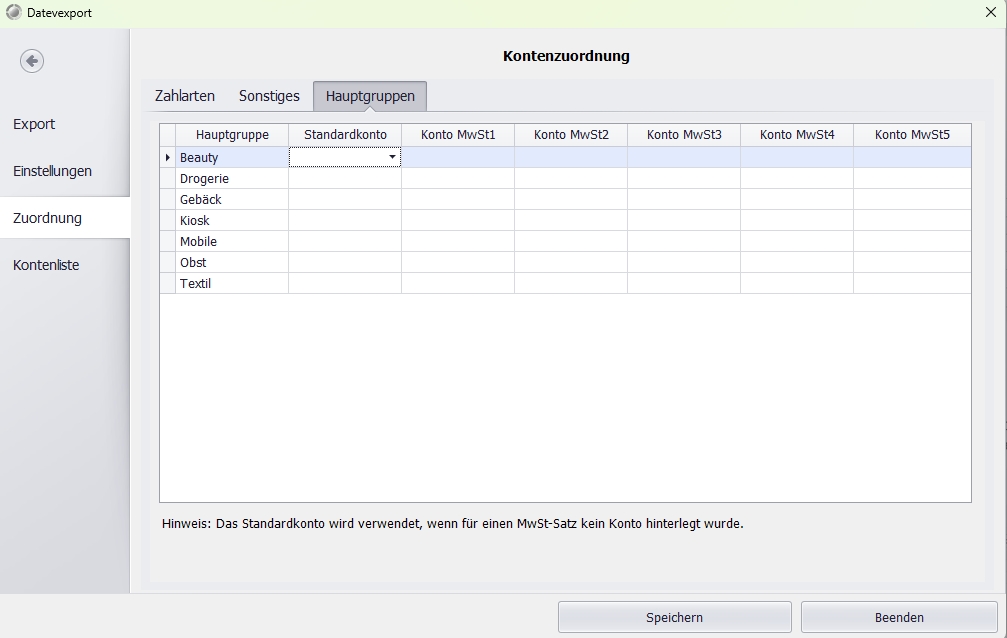The height and width of the screenshot is (638, 1007).
Task: Click the Konto MwSt2 column header
Action: (571, 135)
